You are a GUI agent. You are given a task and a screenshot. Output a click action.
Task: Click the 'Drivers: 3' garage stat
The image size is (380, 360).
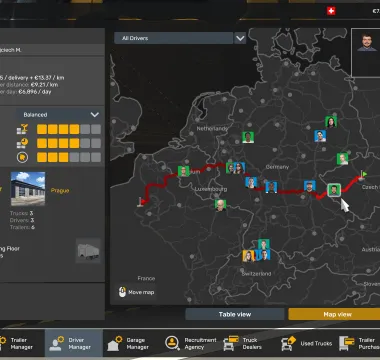click(22, 220)
